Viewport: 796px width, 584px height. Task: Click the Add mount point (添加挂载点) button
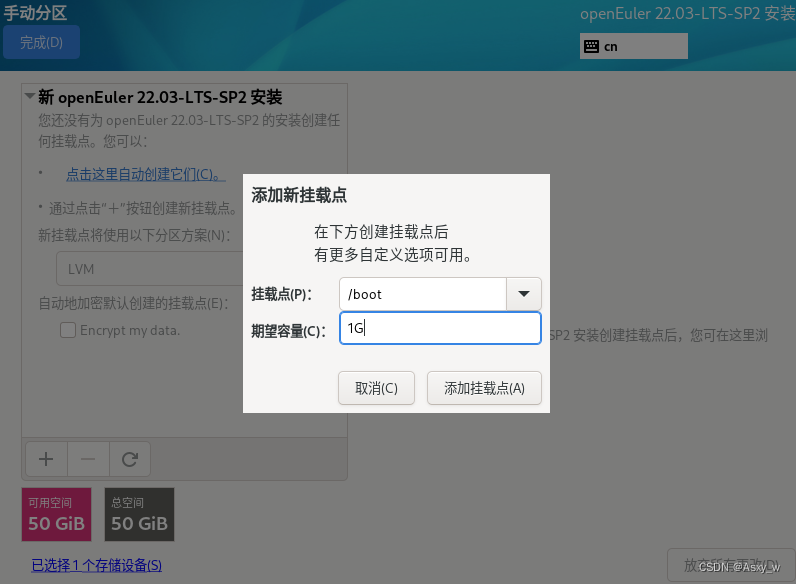click(484, 388)
